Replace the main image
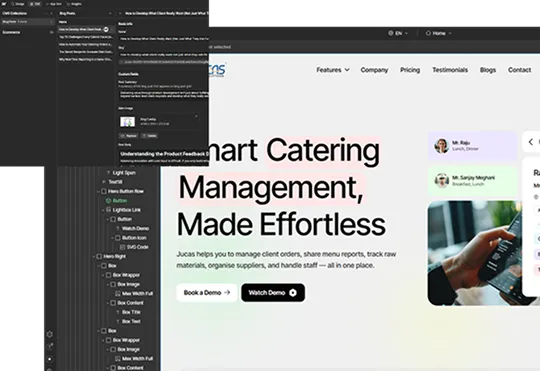Screen dimensions: 540x371 [129, 136]
